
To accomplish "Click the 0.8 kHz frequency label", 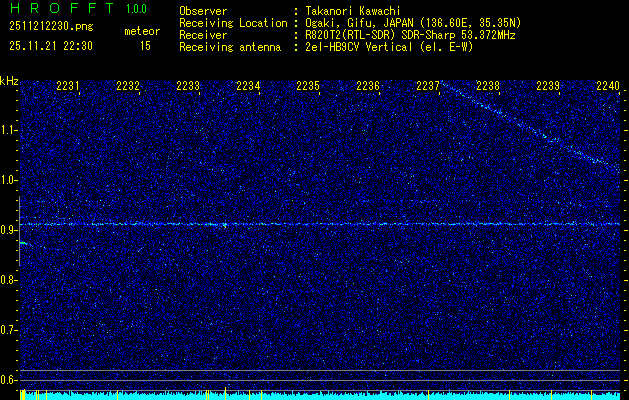I will 8,280.
